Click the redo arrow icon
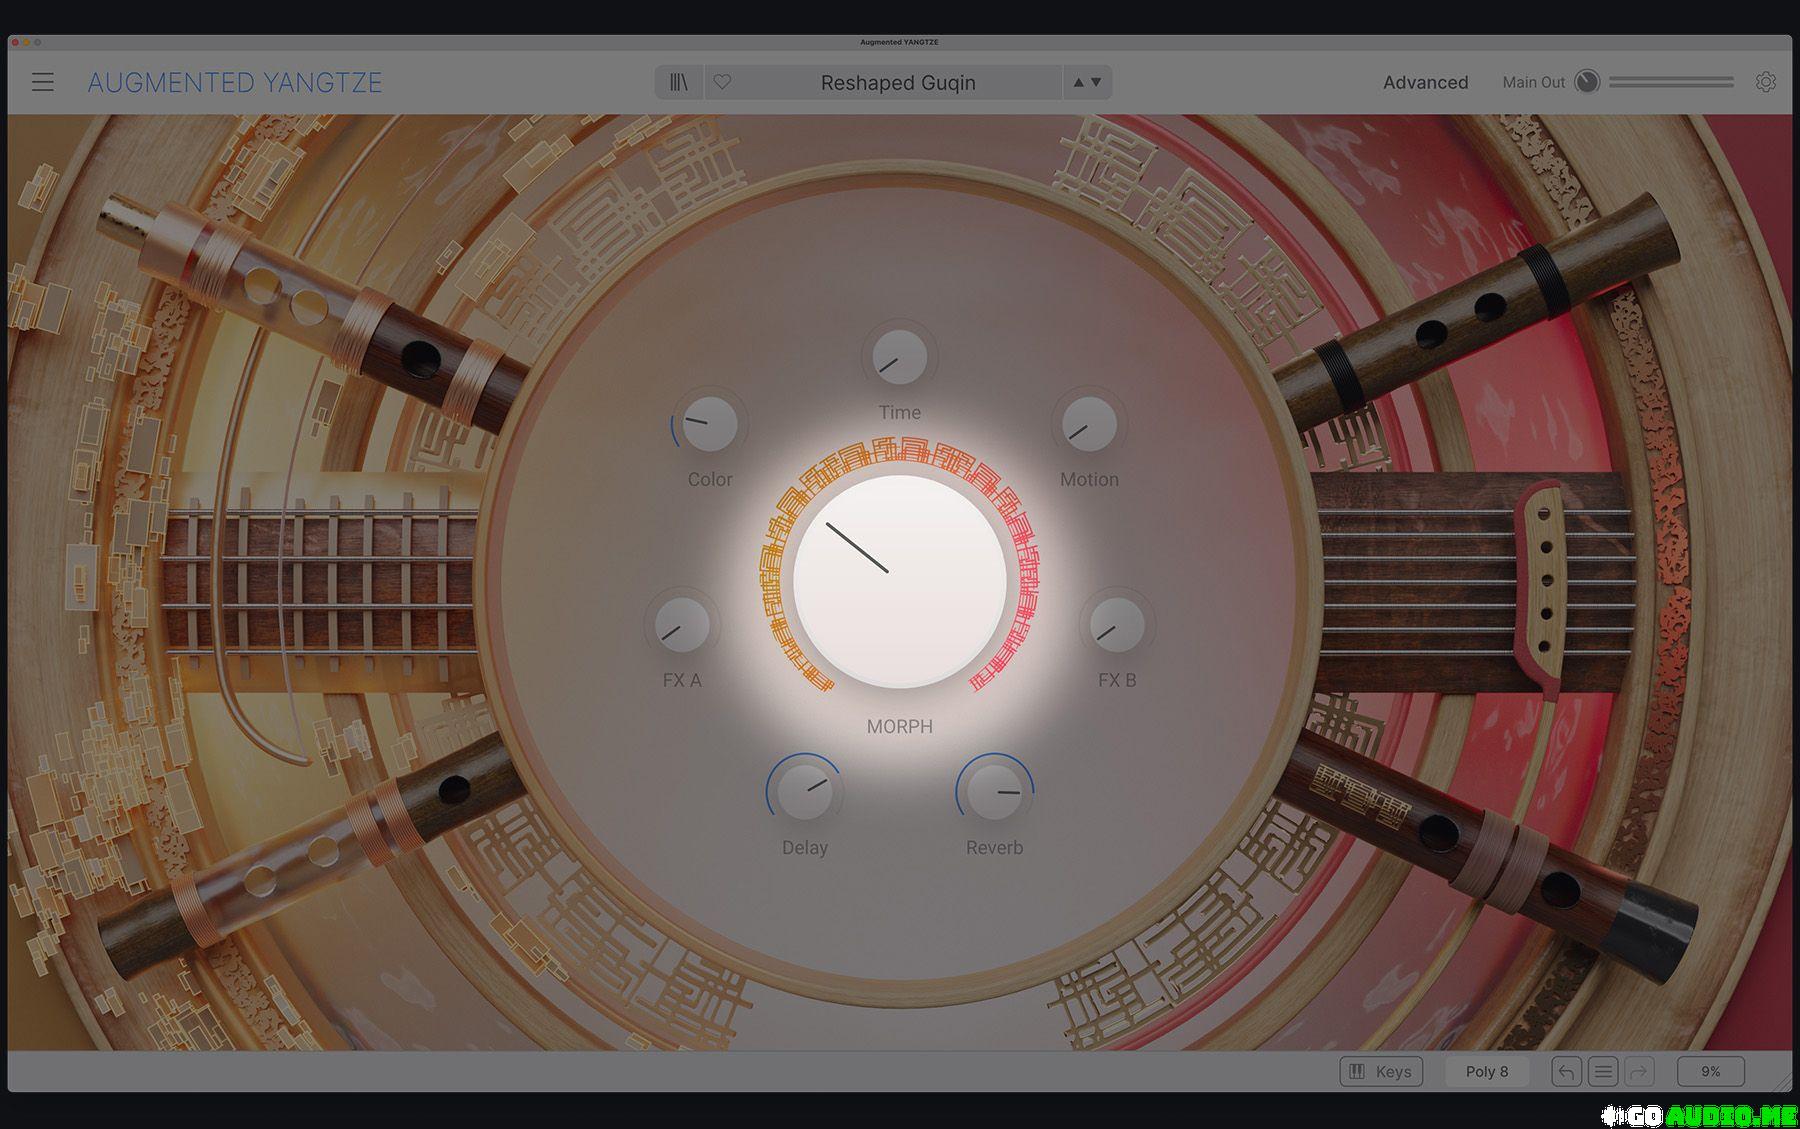The image size is (1800, 1129). (x=1639, y=1071)
